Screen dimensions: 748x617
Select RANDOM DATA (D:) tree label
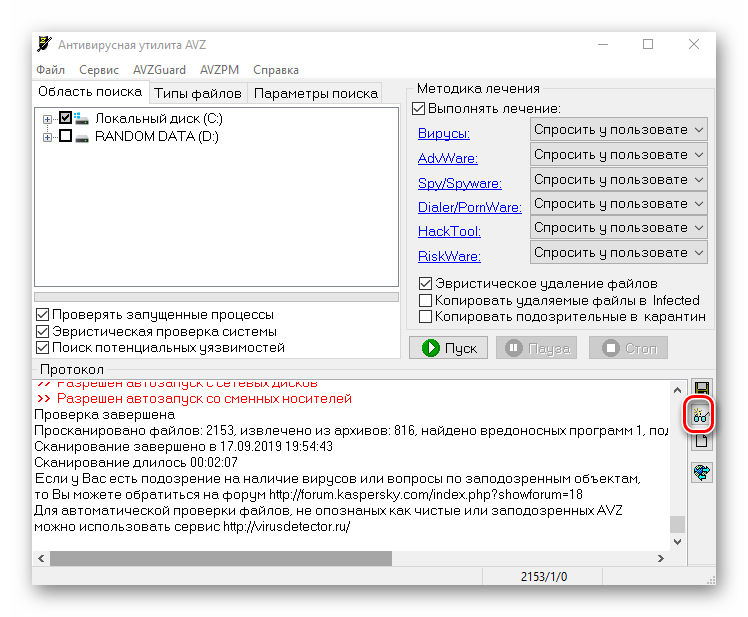[157, 136]
